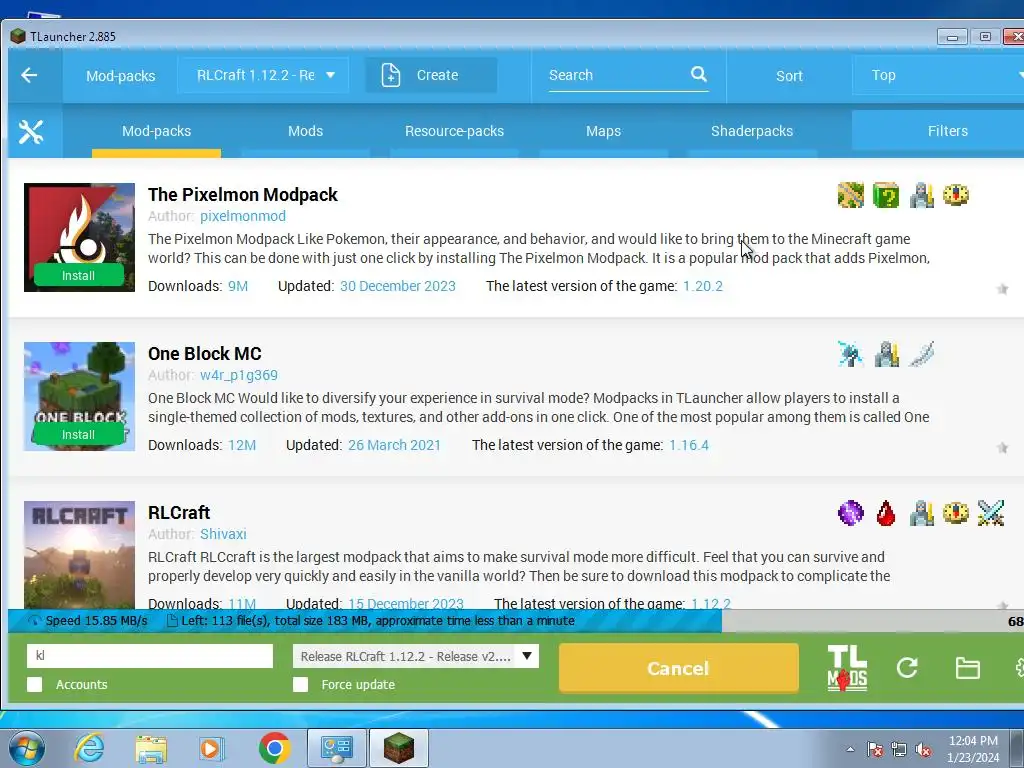Show hidden icons in system tray
The height and width of the screenshot is (768, 1024).
coord(850,750)
